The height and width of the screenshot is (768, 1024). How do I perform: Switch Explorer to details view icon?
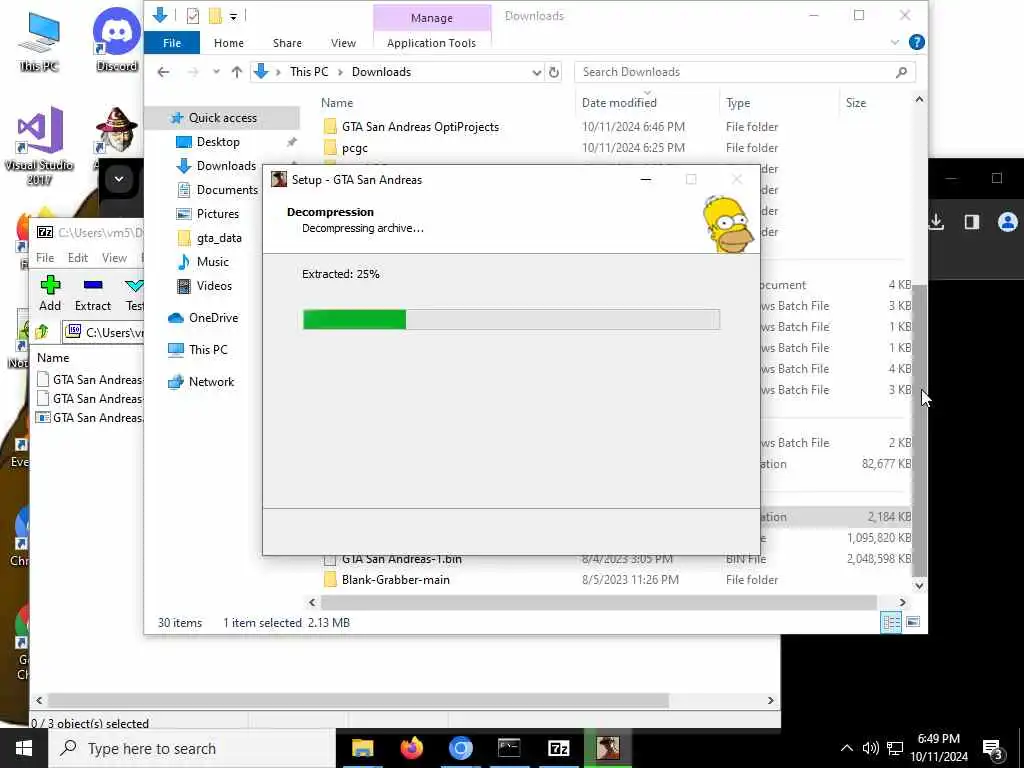(891, 622)
